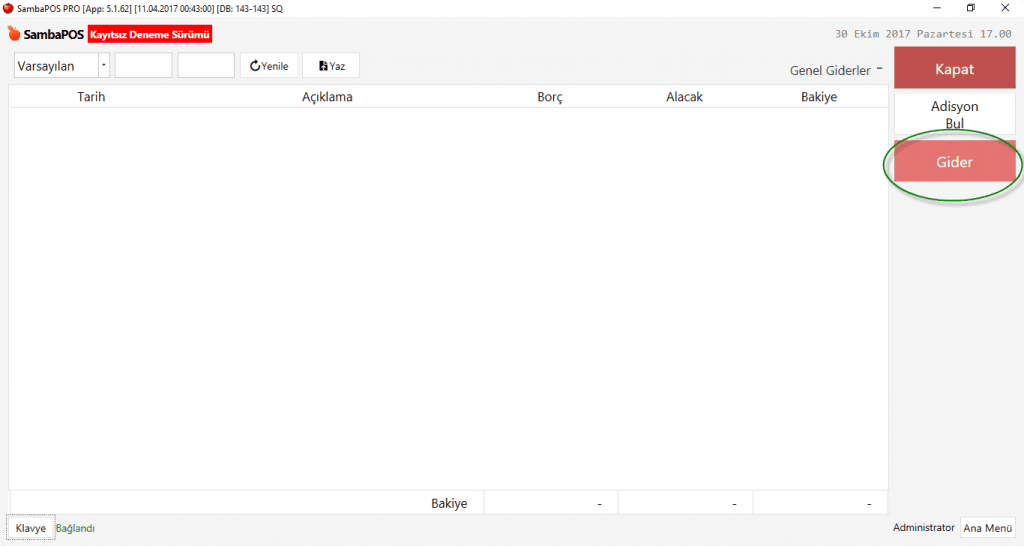Click the Borç column header
Image resolution: width=1024 pixels, height=546 pixels.
(550, 97)
